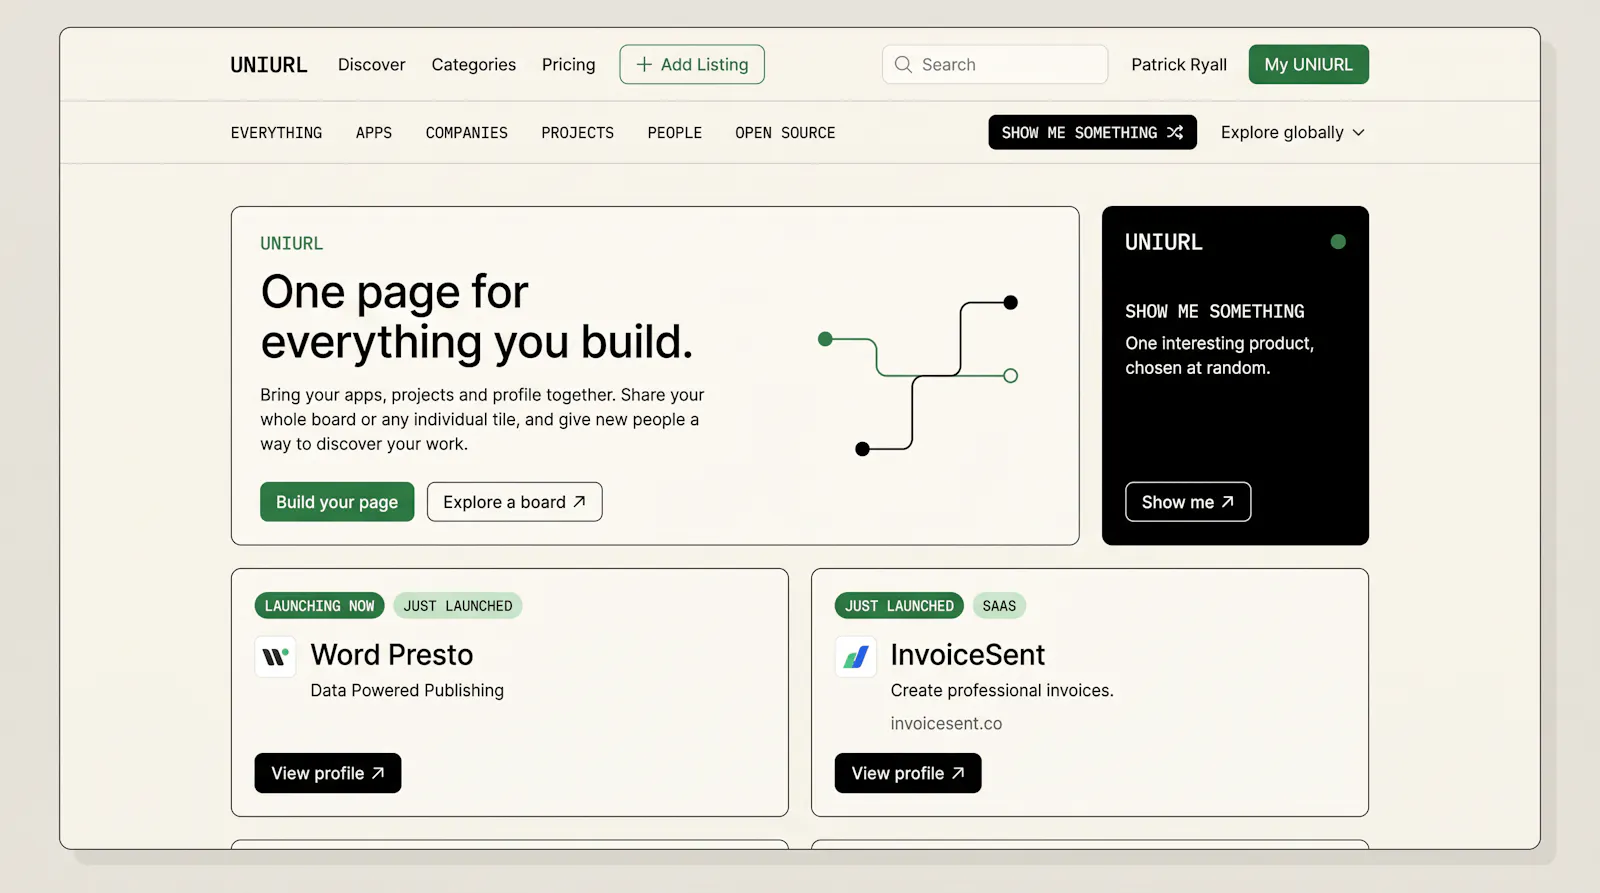Open My UNIURL dashboard
1600x893 pixels.
(1308, 64)
